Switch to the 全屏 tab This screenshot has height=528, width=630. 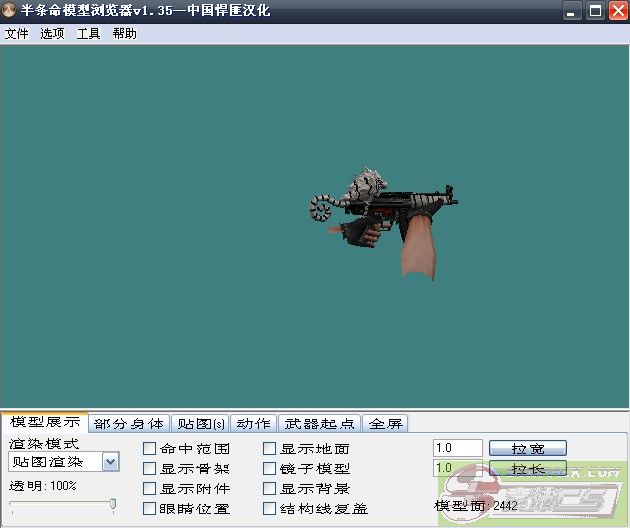point(384,424)
